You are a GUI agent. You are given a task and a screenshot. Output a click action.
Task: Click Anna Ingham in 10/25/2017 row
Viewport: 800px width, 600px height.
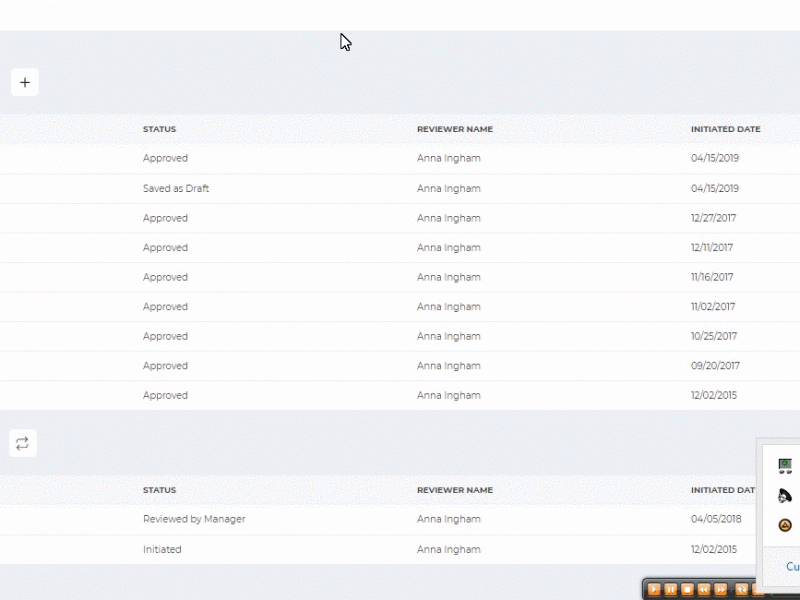tap(448, 336)
